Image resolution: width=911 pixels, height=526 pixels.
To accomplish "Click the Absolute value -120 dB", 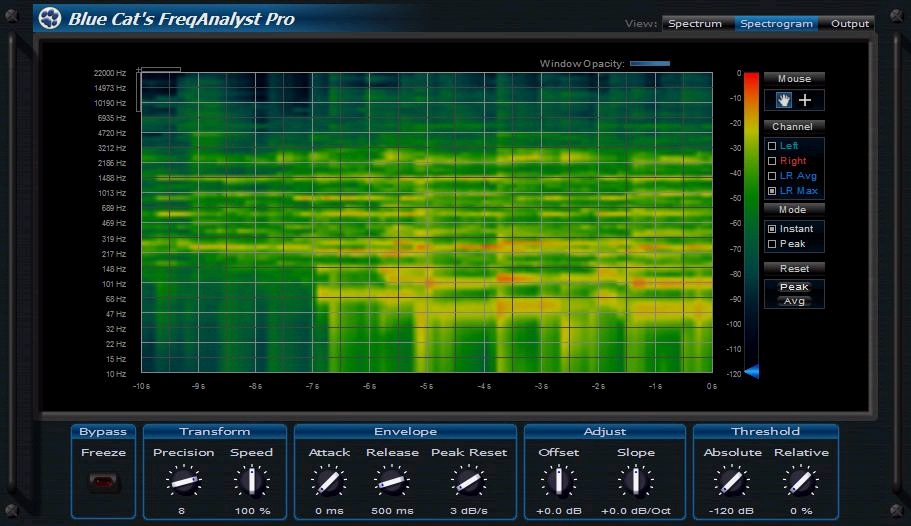I will pyautogui.click(x=731, y=511).
